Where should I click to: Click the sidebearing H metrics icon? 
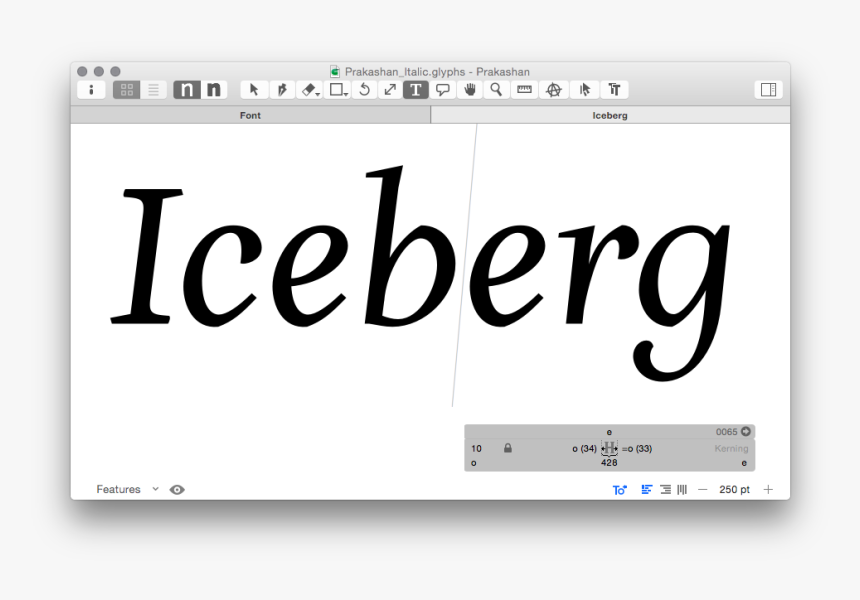[609, 448]
